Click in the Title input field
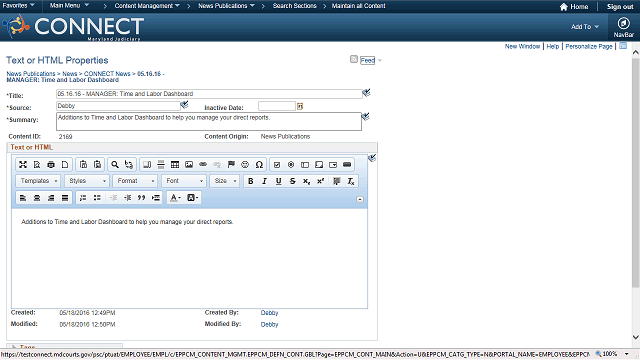Viewport: 640px width, 360px height. click(209, 94)
